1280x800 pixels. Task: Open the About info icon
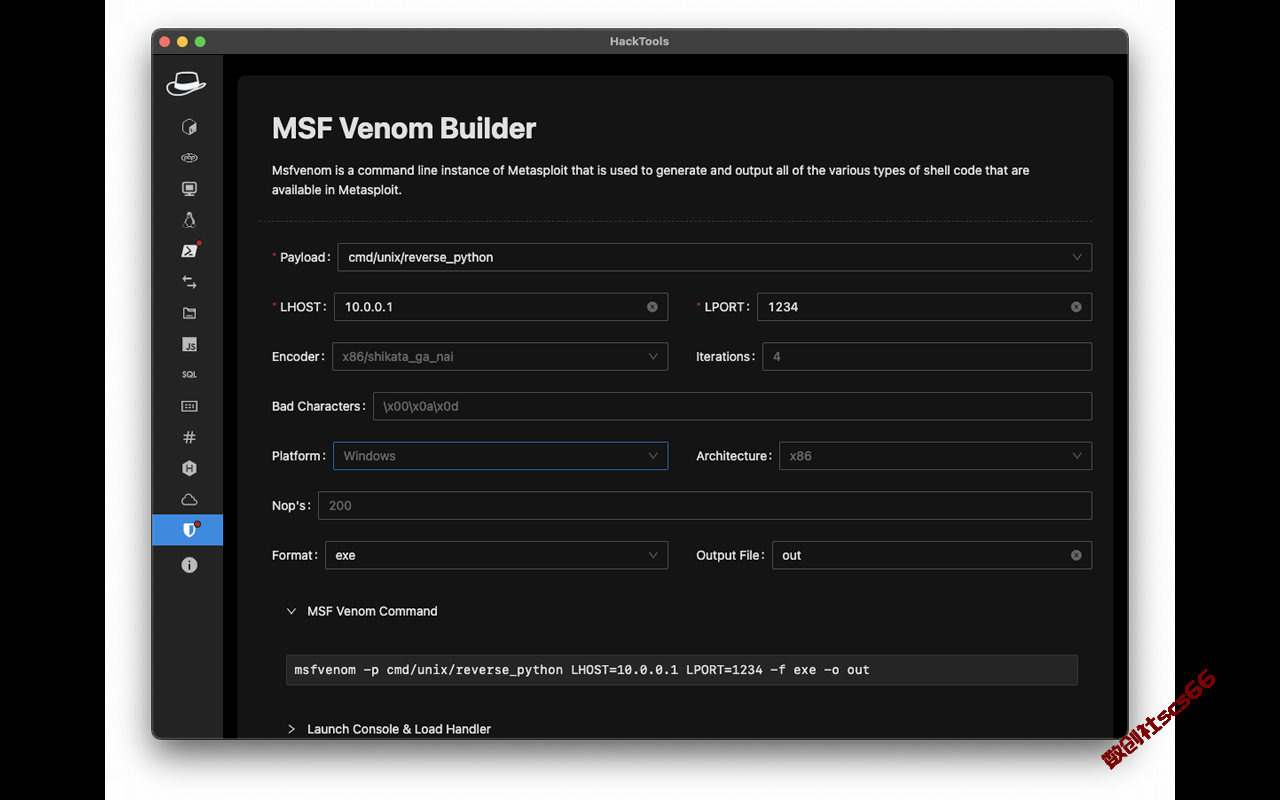coord(189,565)
